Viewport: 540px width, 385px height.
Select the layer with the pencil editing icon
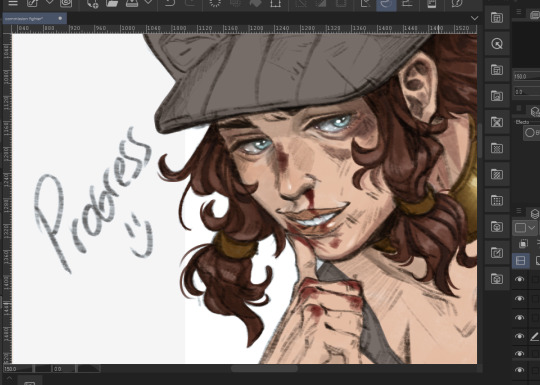click(534, 336)
